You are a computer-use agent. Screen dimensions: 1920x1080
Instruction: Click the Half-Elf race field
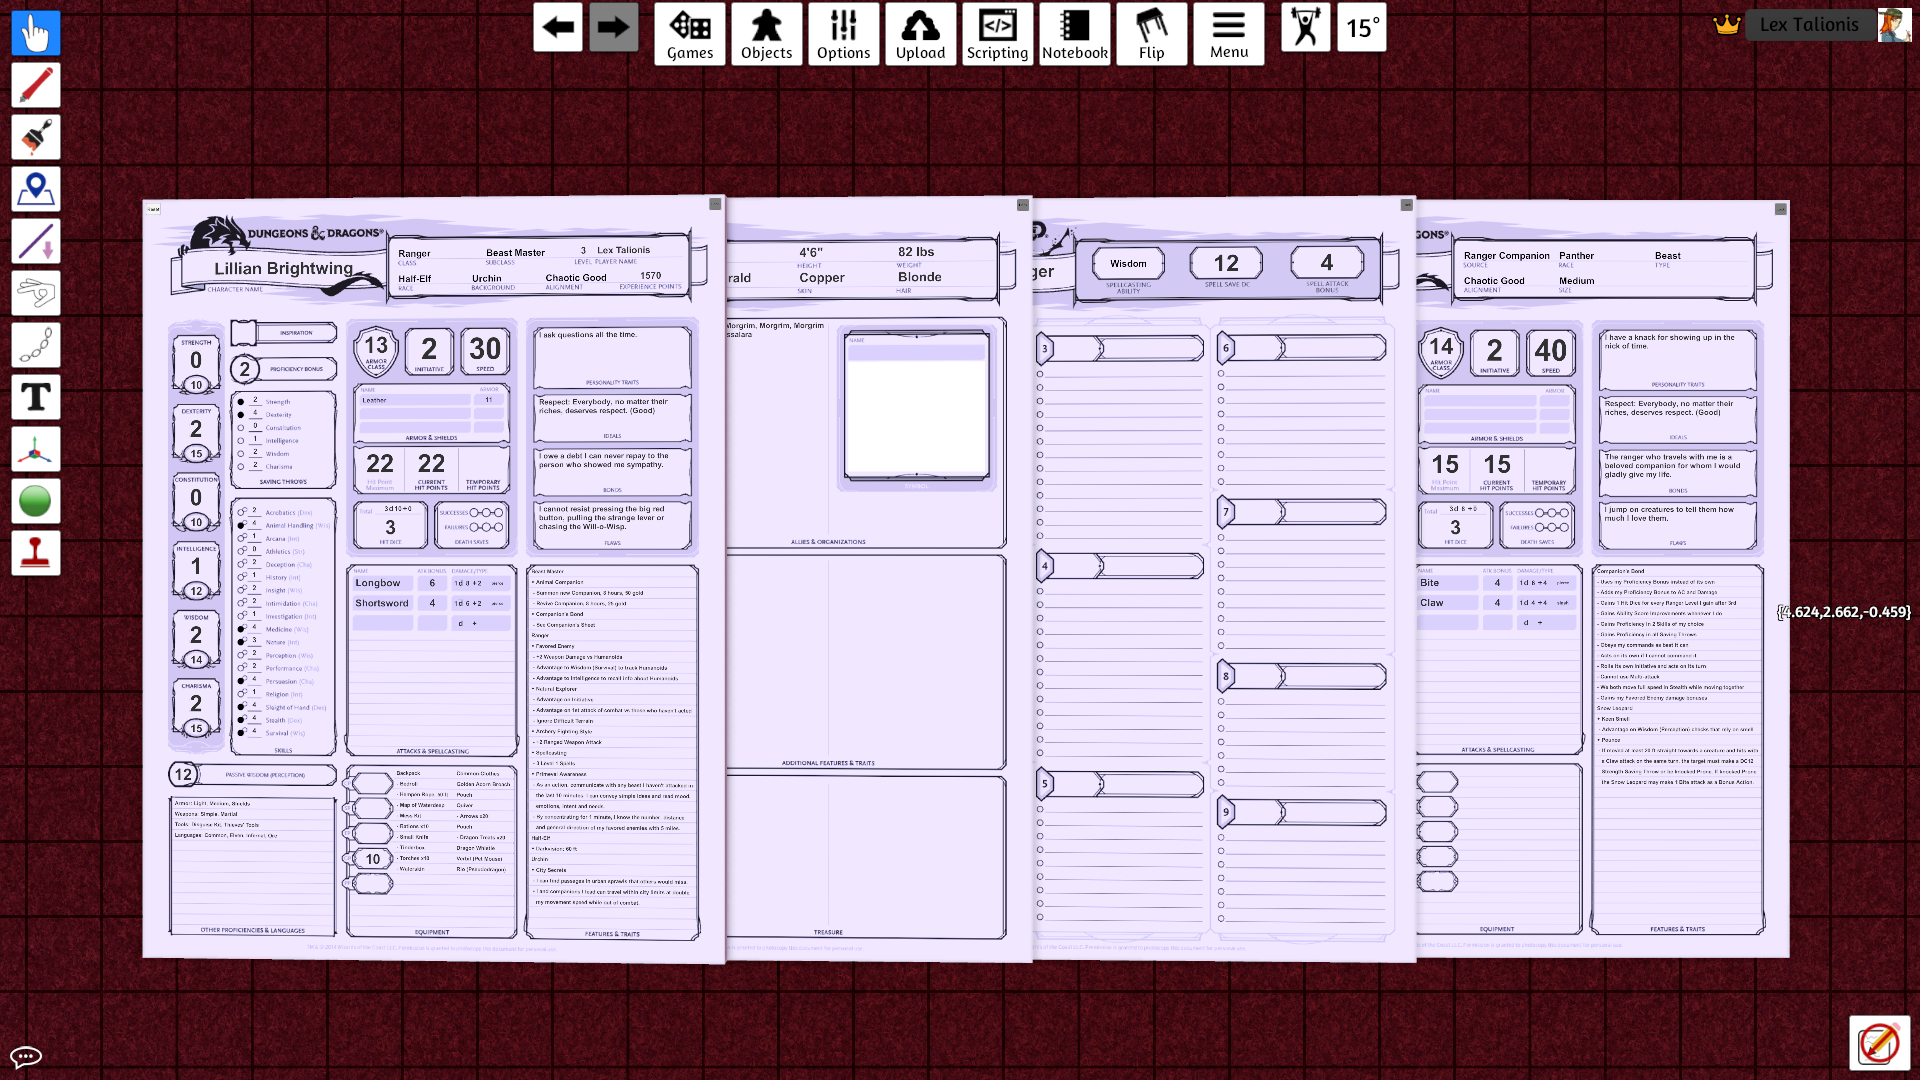[x=415, y=279]
